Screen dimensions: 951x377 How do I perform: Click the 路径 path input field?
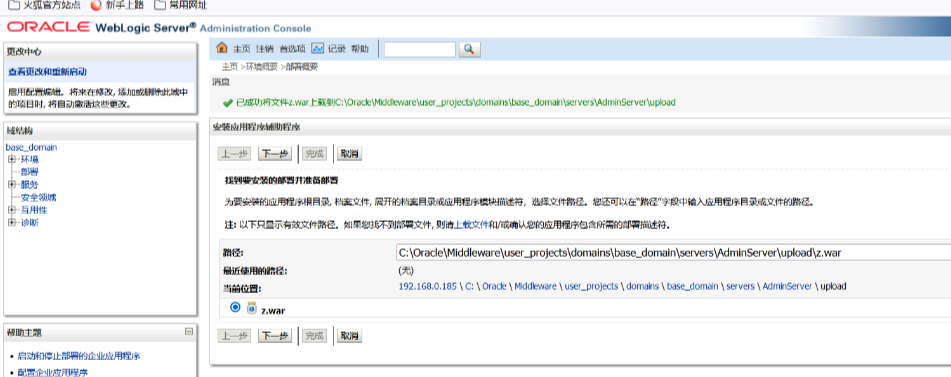click(x=673, y=253)
